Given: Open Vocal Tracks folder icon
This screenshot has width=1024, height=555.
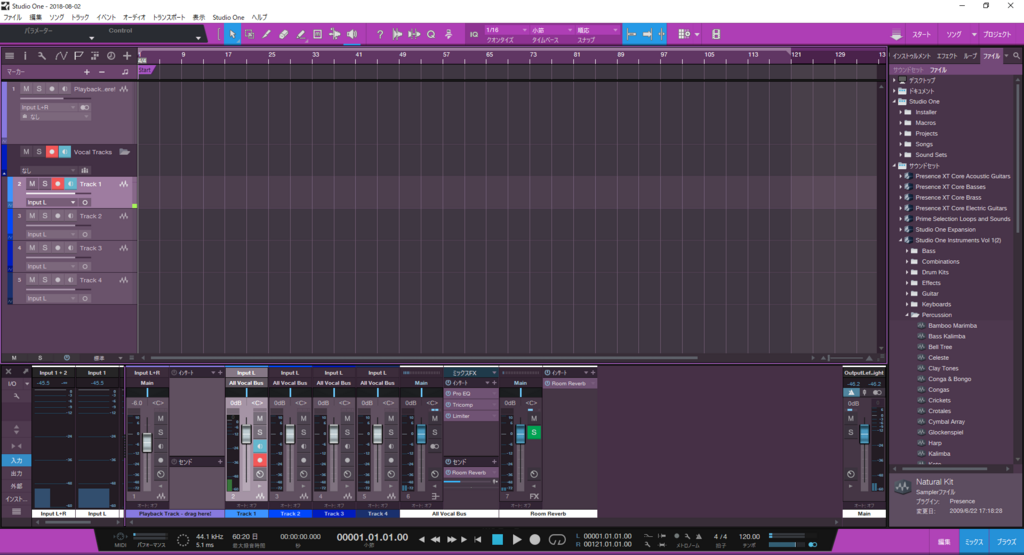Looking at the screenshot, I should coord(125,152).
